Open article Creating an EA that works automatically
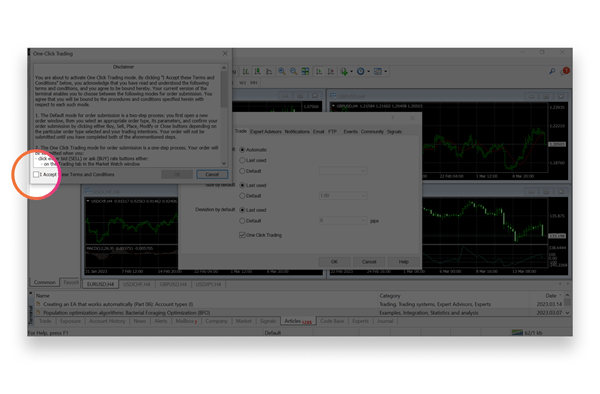The width and height of the screenshot is (600, 394). [118, 304]
